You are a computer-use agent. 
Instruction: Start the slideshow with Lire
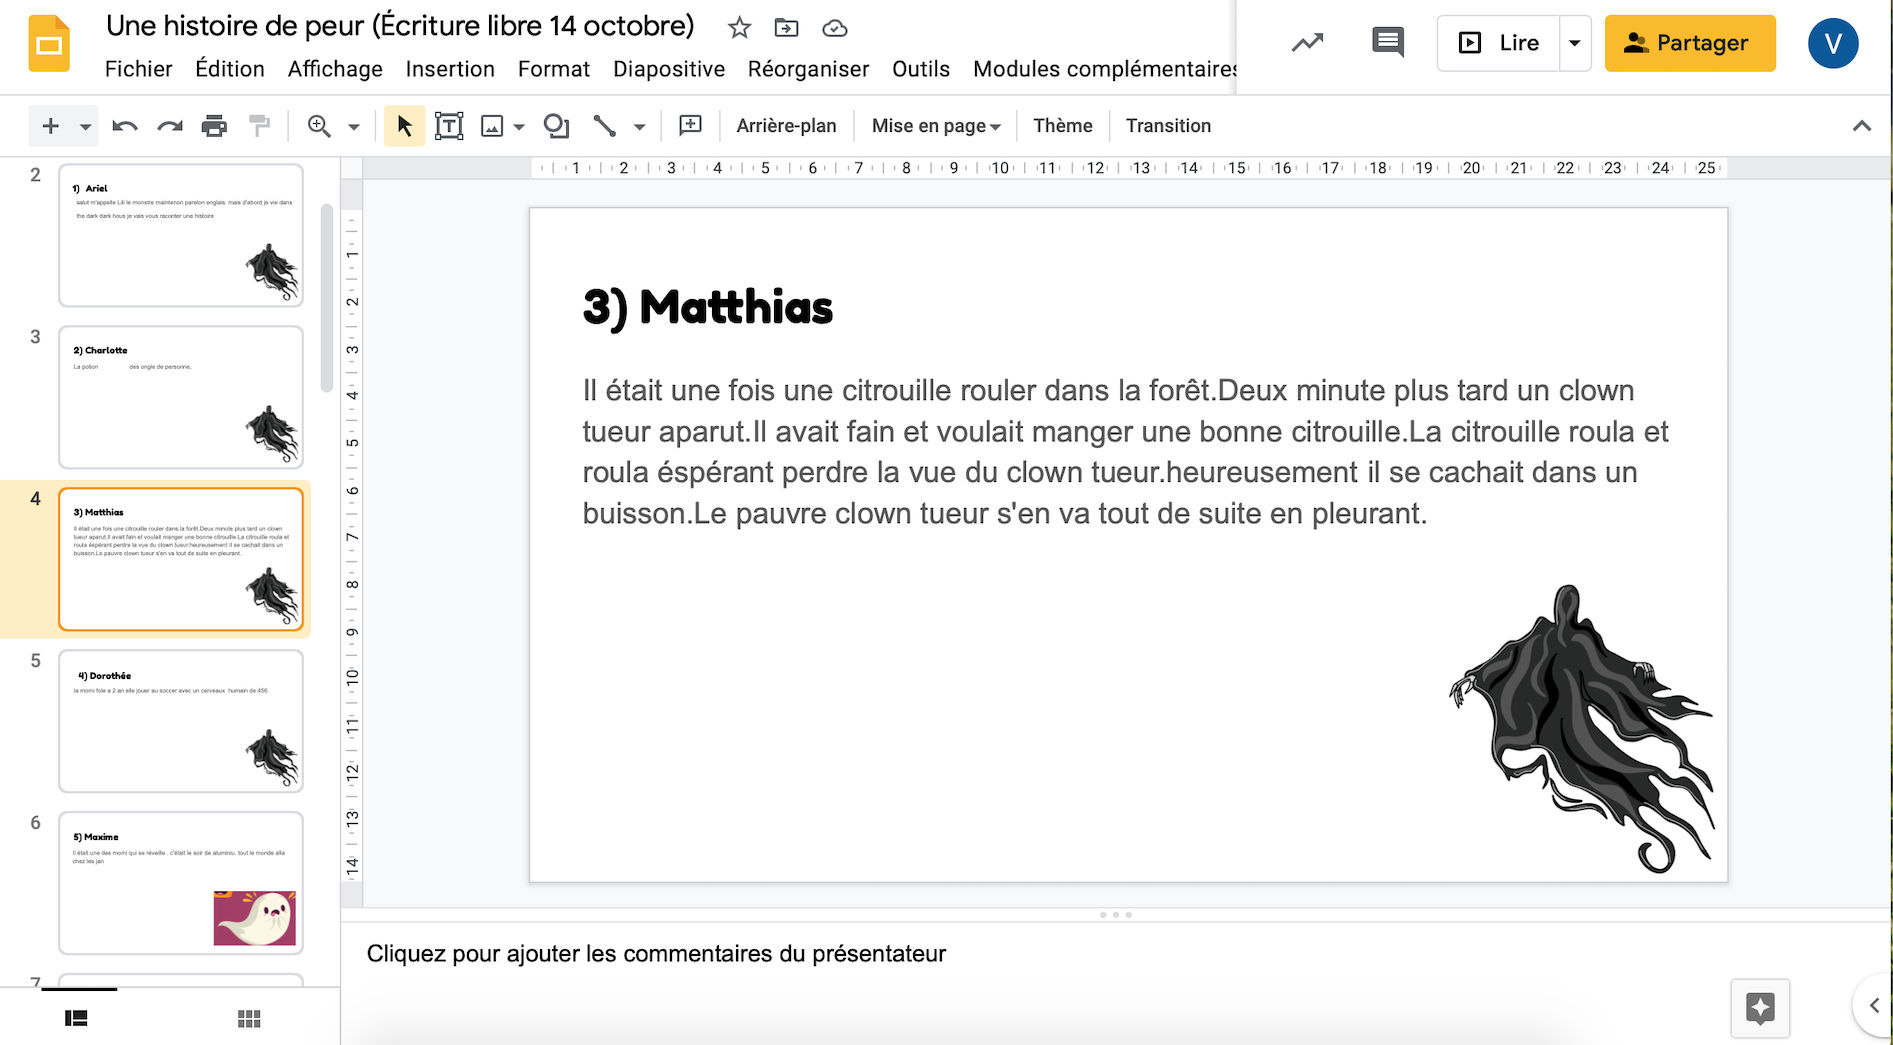click(1499, 43)
